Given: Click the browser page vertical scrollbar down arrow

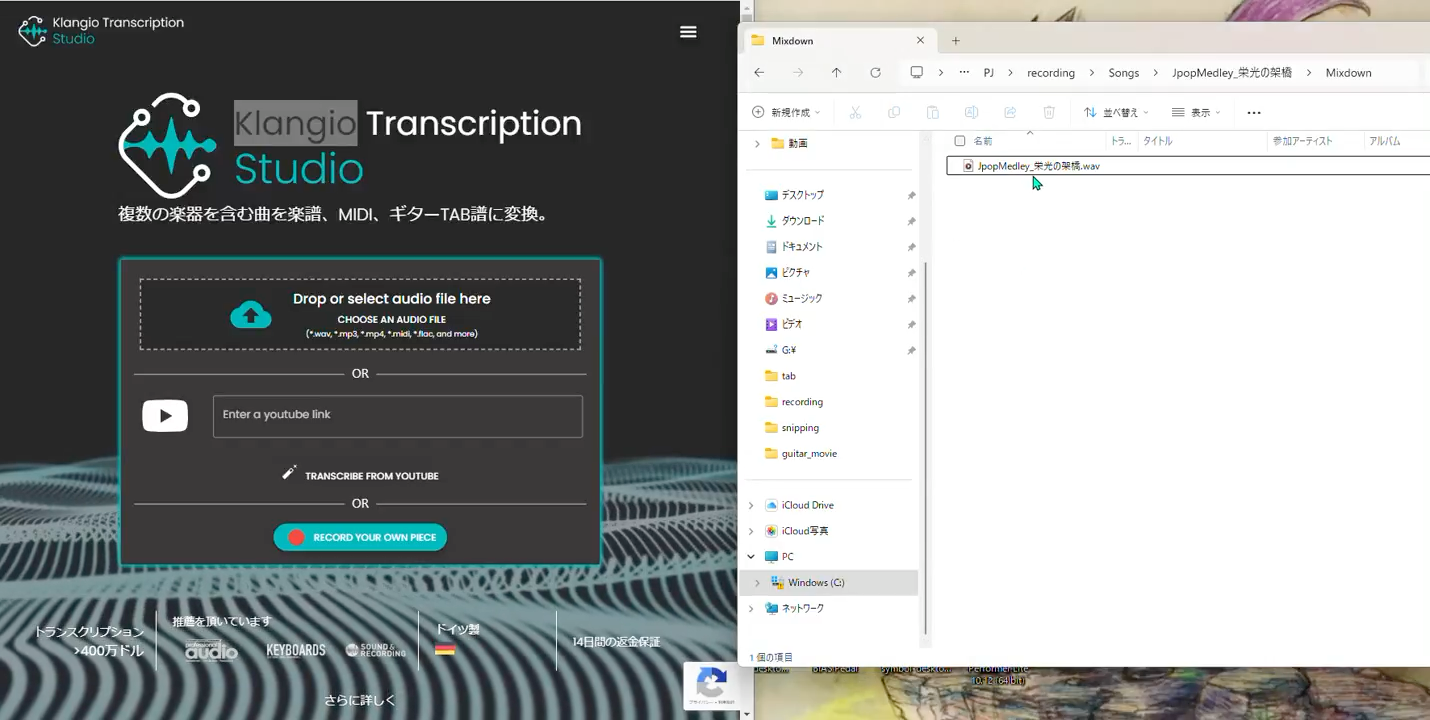Looking at the screenshot, I should coord(745,714).
